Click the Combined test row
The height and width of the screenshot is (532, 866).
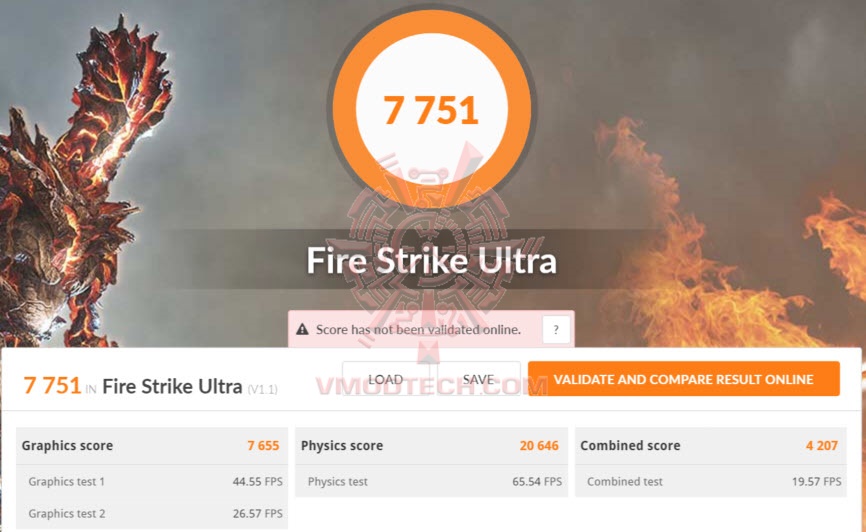[711, 481]
